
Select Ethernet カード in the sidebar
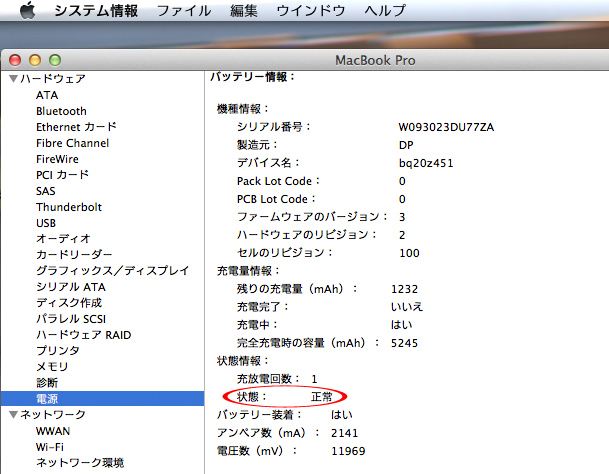tap(76, 127)
